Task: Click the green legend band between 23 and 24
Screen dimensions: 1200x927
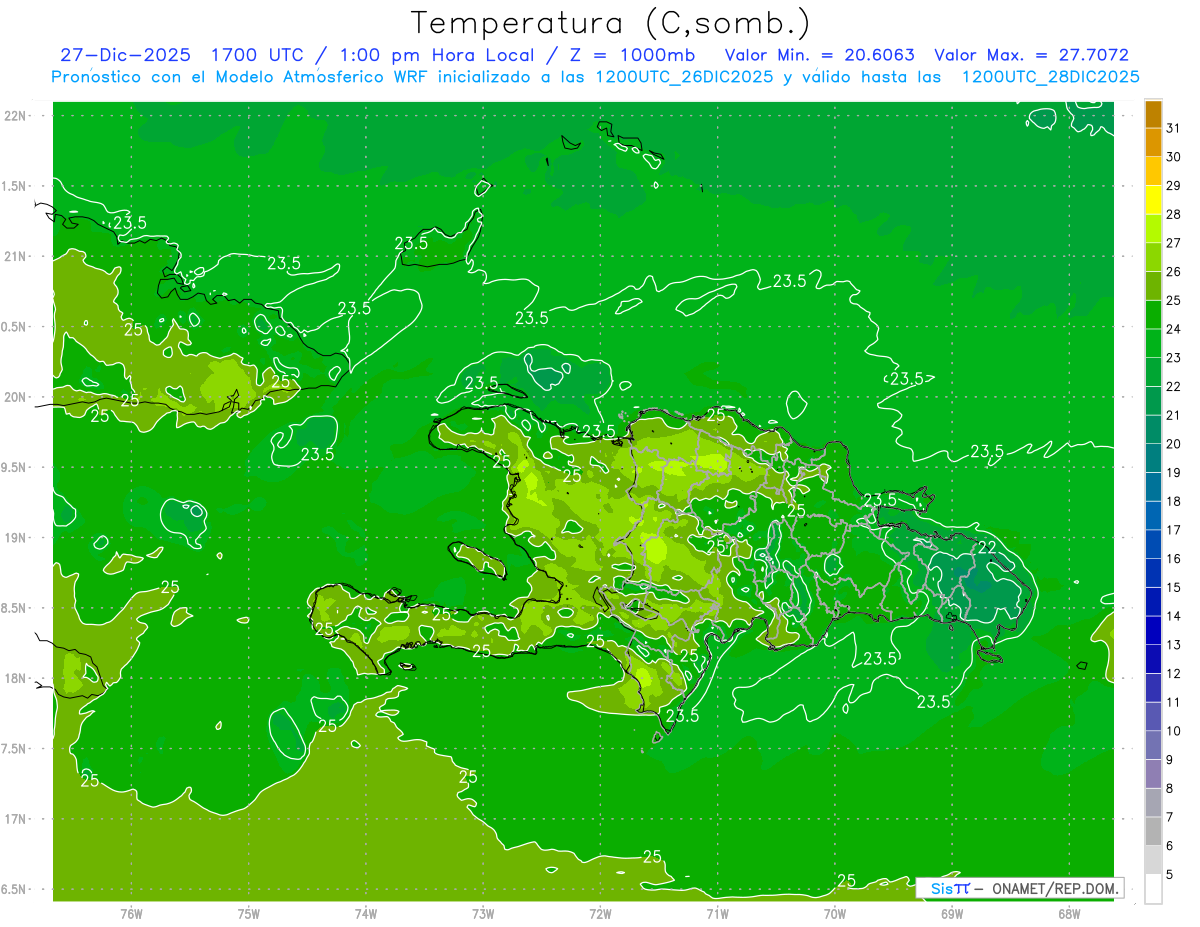Action: pyautogui.click(x=1153, y=343)
